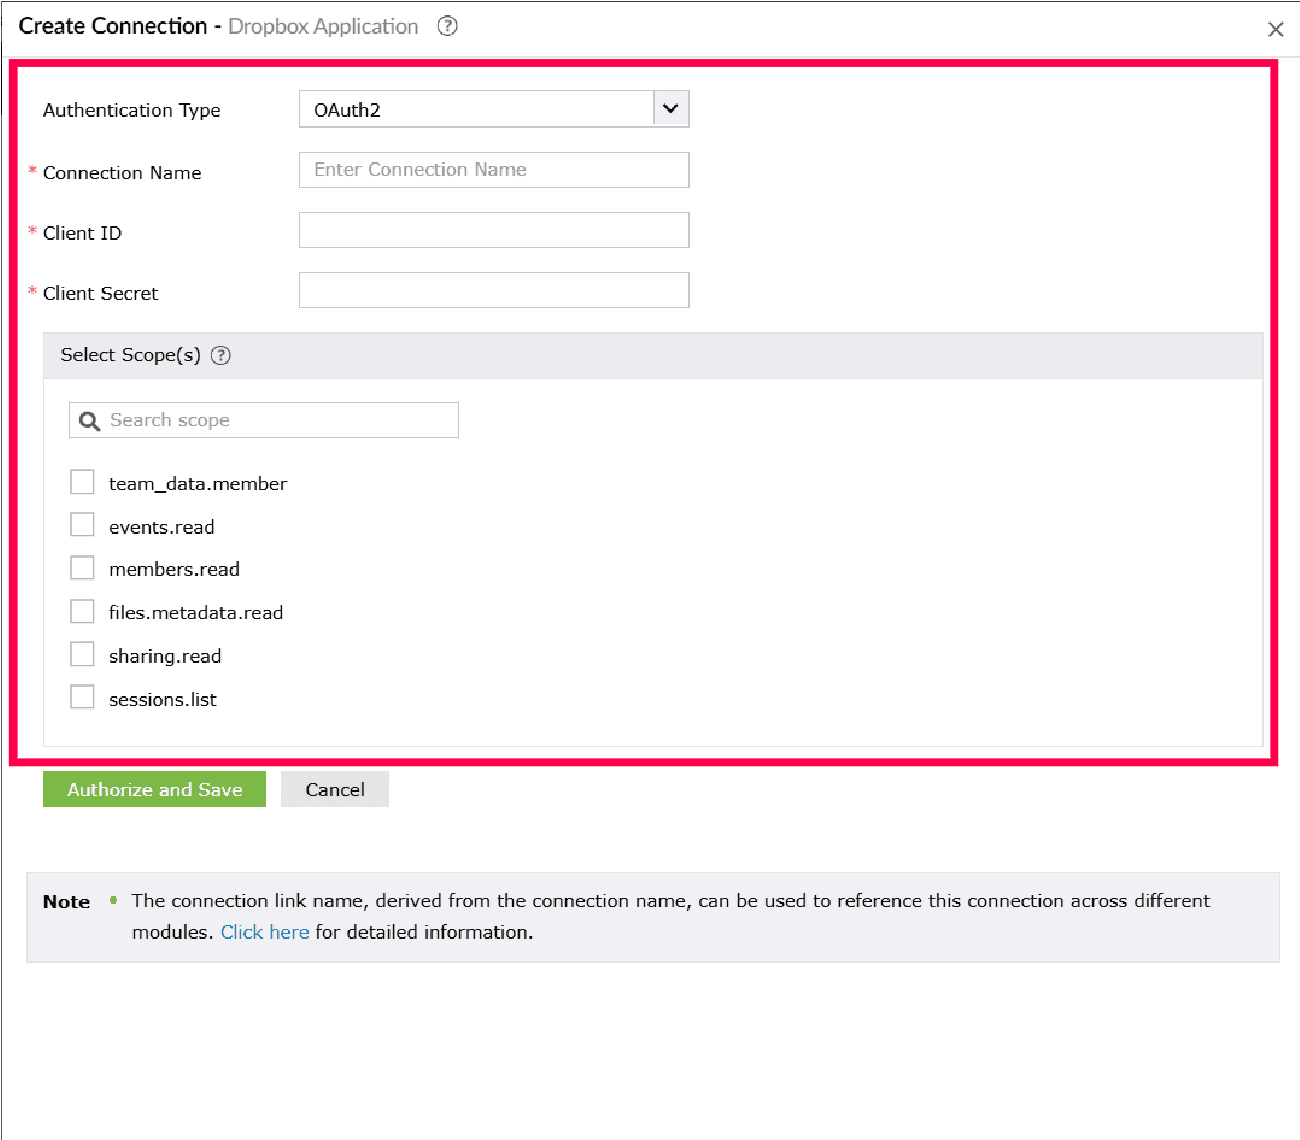Click the Search scope field
Image resolution: width=1300 pixels, height=1140 pixels.
click(264, 420)
